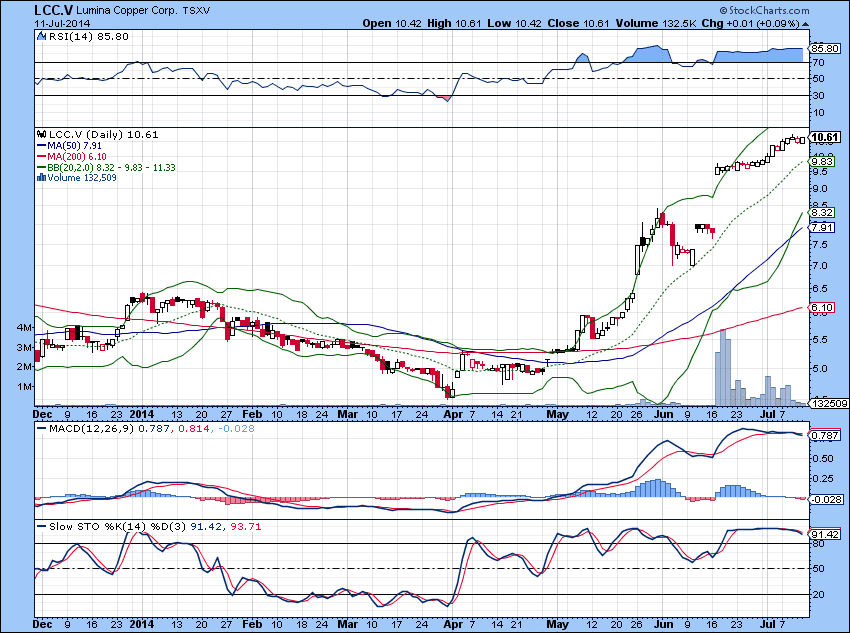850x633 pixels.
Task: Click the Low 10.42 value in the header
Action: [513, 23]
